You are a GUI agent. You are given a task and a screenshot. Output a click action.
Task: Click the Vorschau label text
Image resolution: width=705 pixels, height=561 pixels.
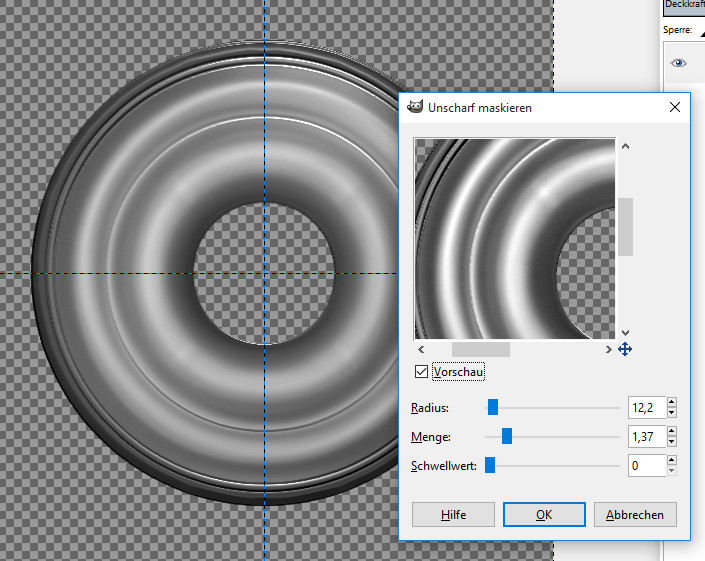click(458, 372)
